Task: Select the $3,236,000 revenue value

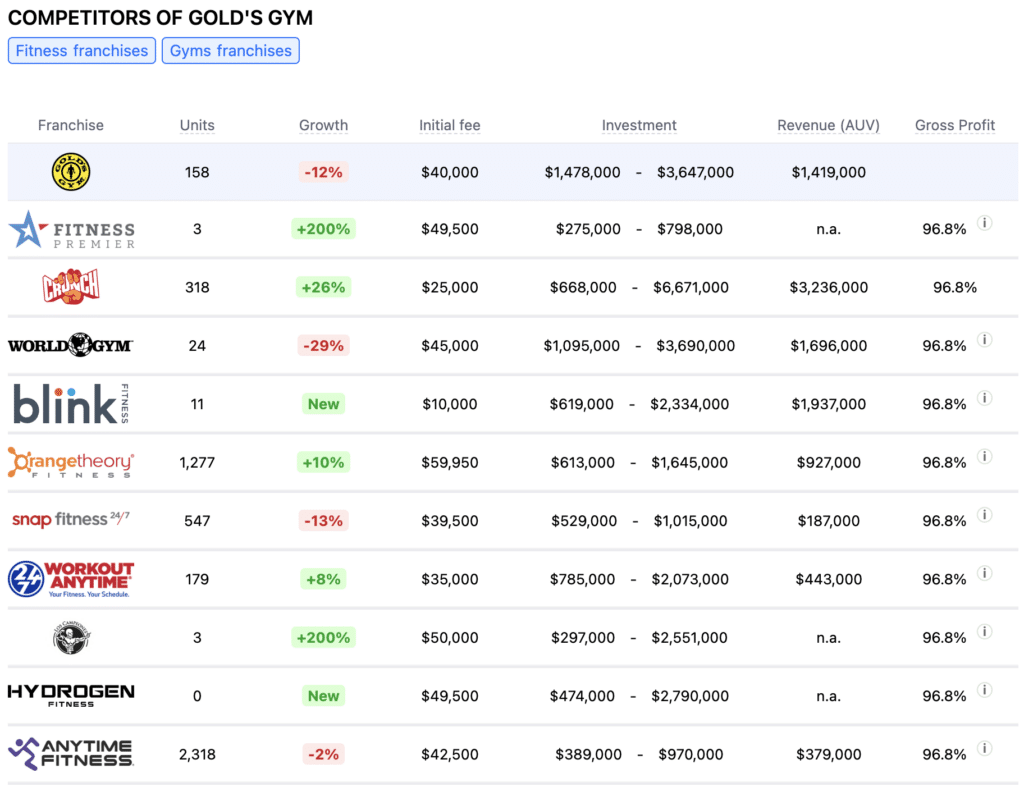Action: (828, 287)
